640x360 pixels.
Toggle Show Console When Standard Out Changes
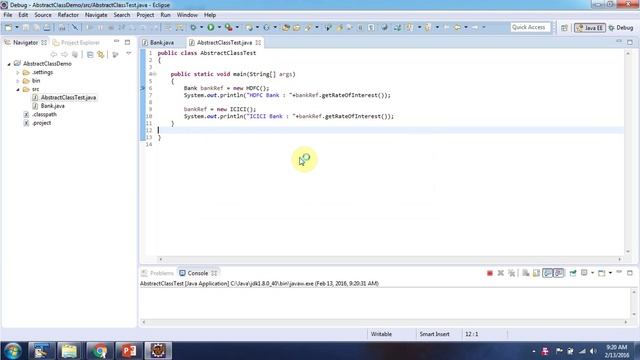[547, 273]
